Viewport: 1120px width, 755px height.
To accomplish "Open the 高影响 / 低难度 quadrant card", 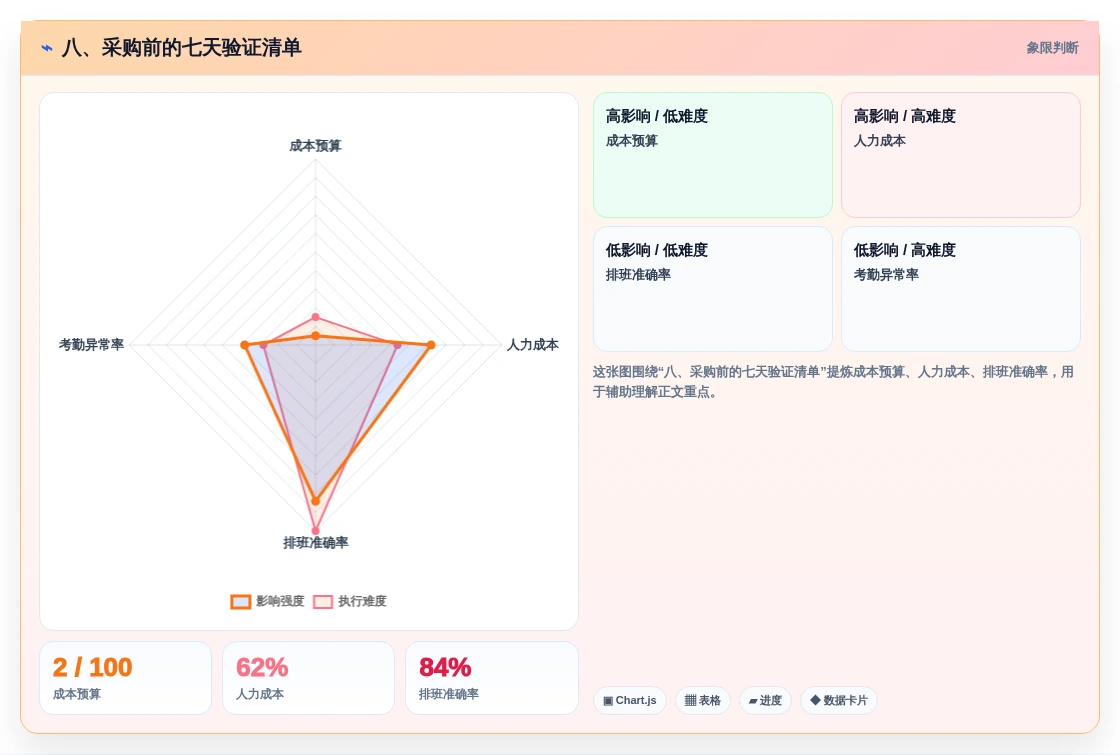I will pos(713,155).
